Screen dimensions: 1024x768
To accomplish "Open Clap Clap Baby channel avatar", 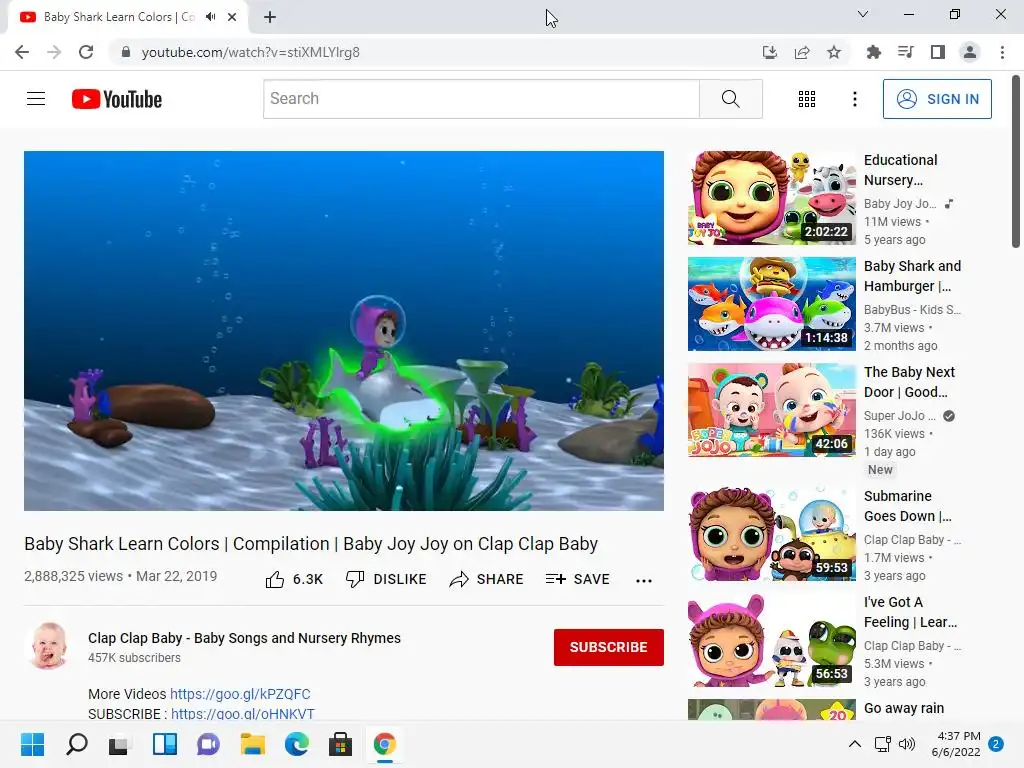I will click(x=49, y=646).
